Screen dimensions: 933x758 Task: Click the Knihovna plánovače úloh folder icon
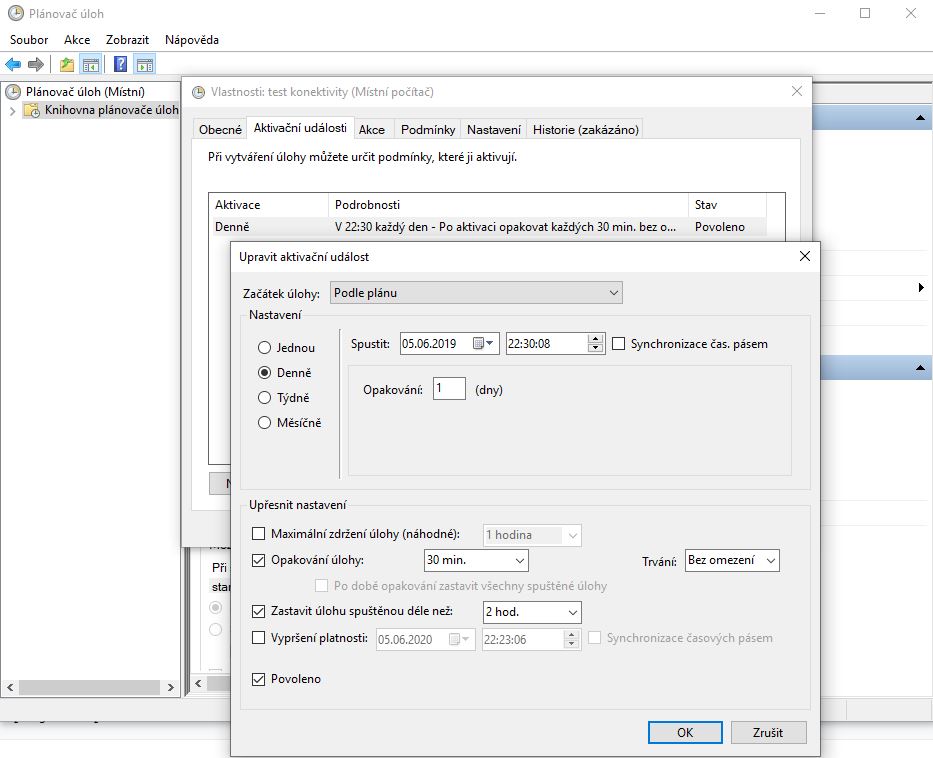(32, 110)
